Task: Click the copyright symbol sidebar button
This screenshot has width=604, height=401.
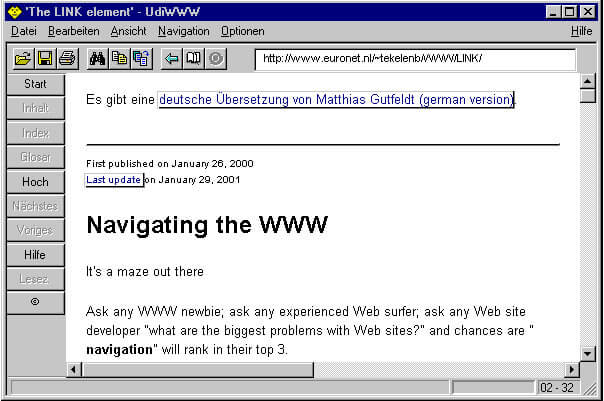Action: click(35, 303)
